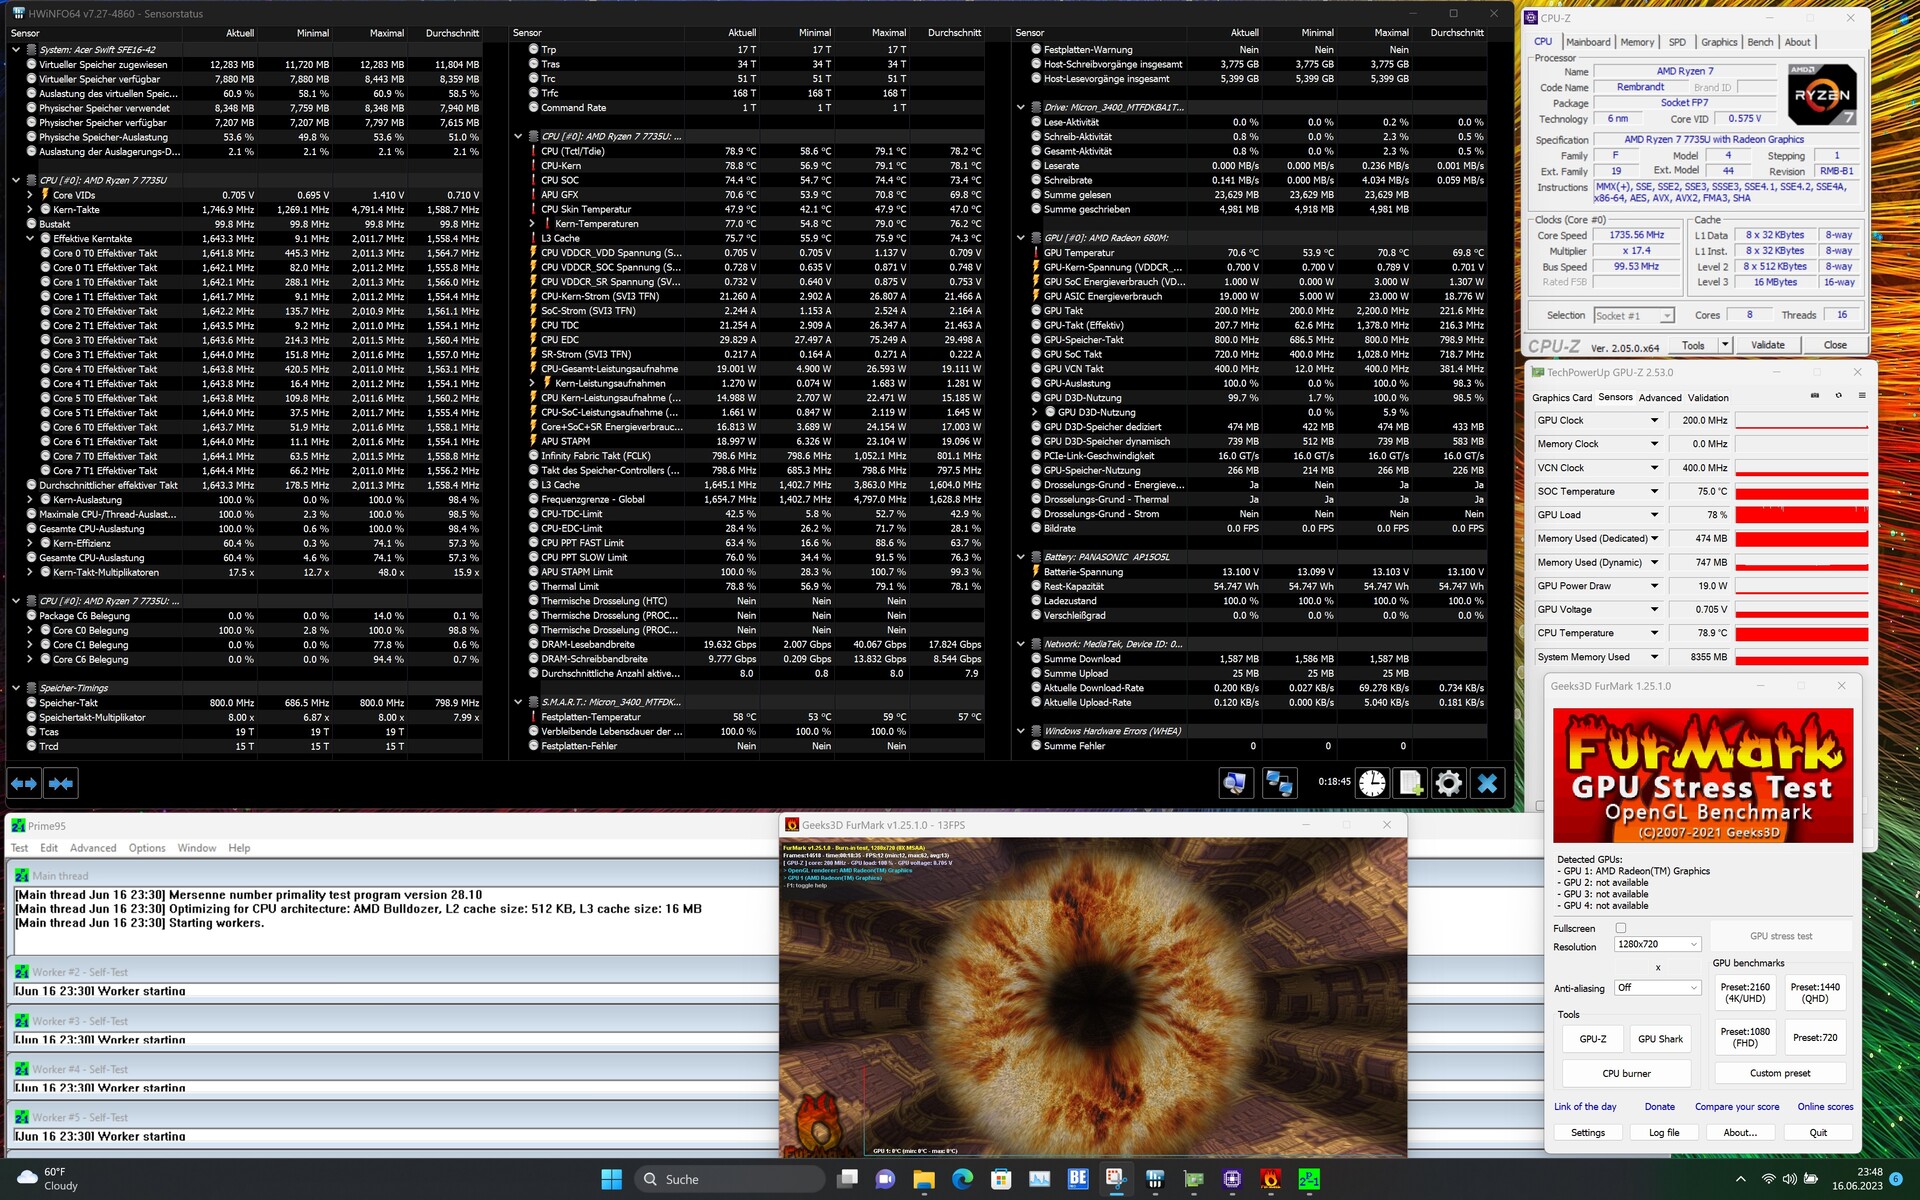Open HWiNFO remote monitor icon
Viewport: 1920px width, 1200px height.
(x=1235, y=783)
